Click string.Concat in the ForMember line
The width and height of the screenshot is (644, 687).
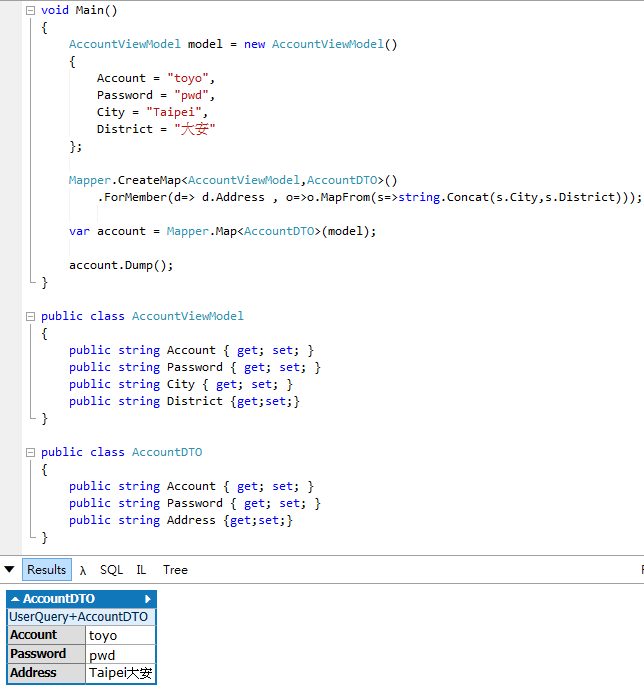point(443,197)
